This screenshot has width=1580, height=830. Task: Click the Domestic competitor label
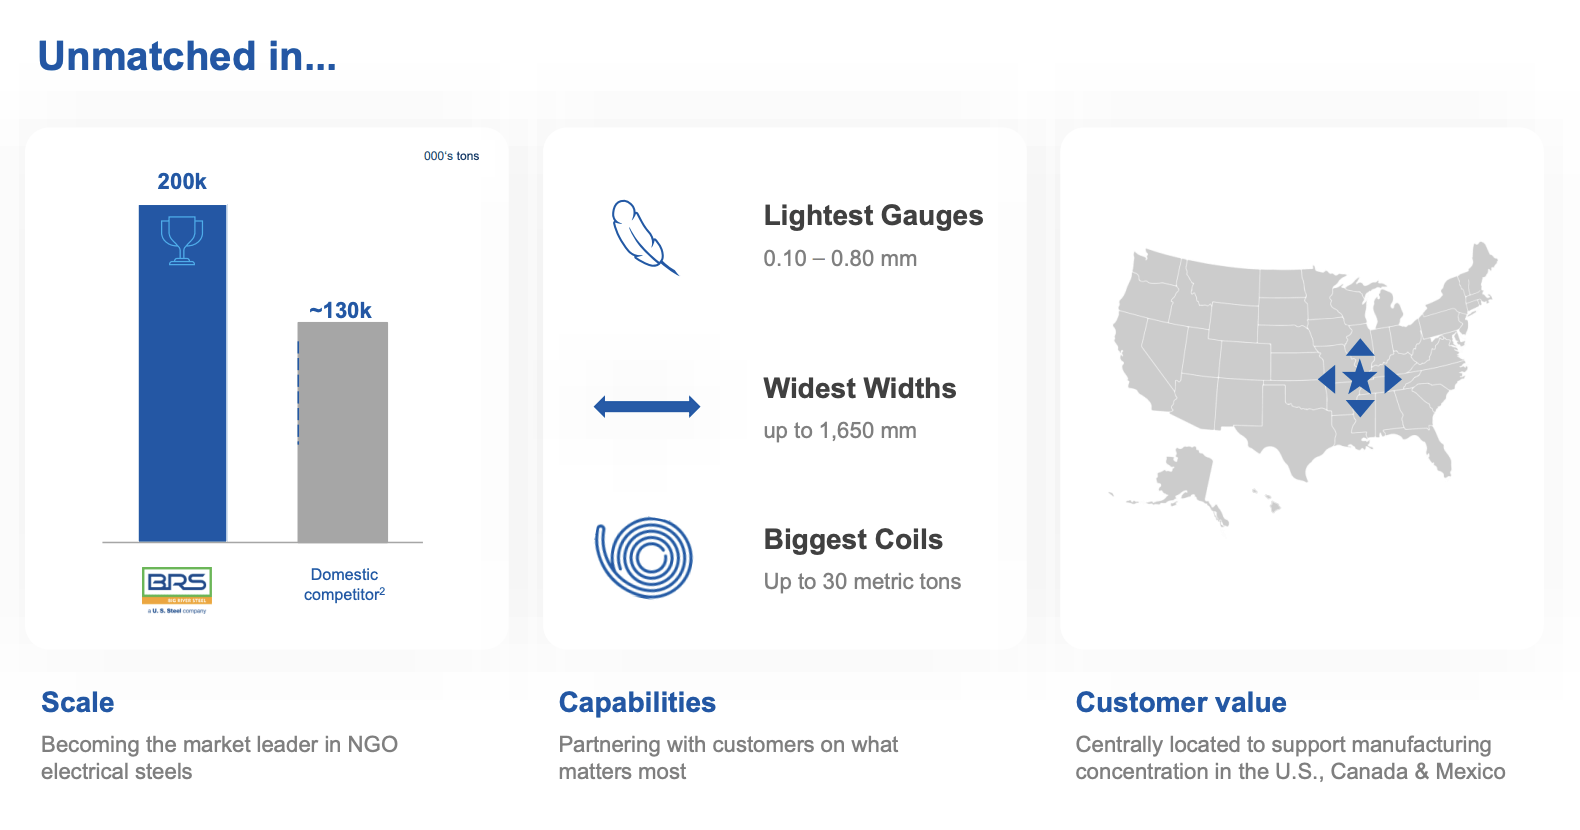tap(344, 584)
